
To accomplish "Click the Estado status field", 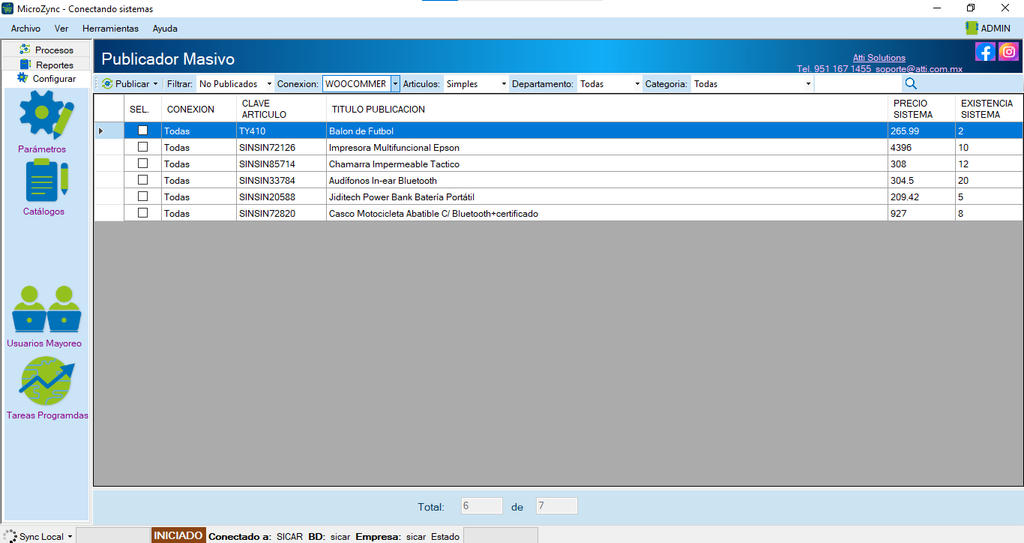I will point(500,536).
